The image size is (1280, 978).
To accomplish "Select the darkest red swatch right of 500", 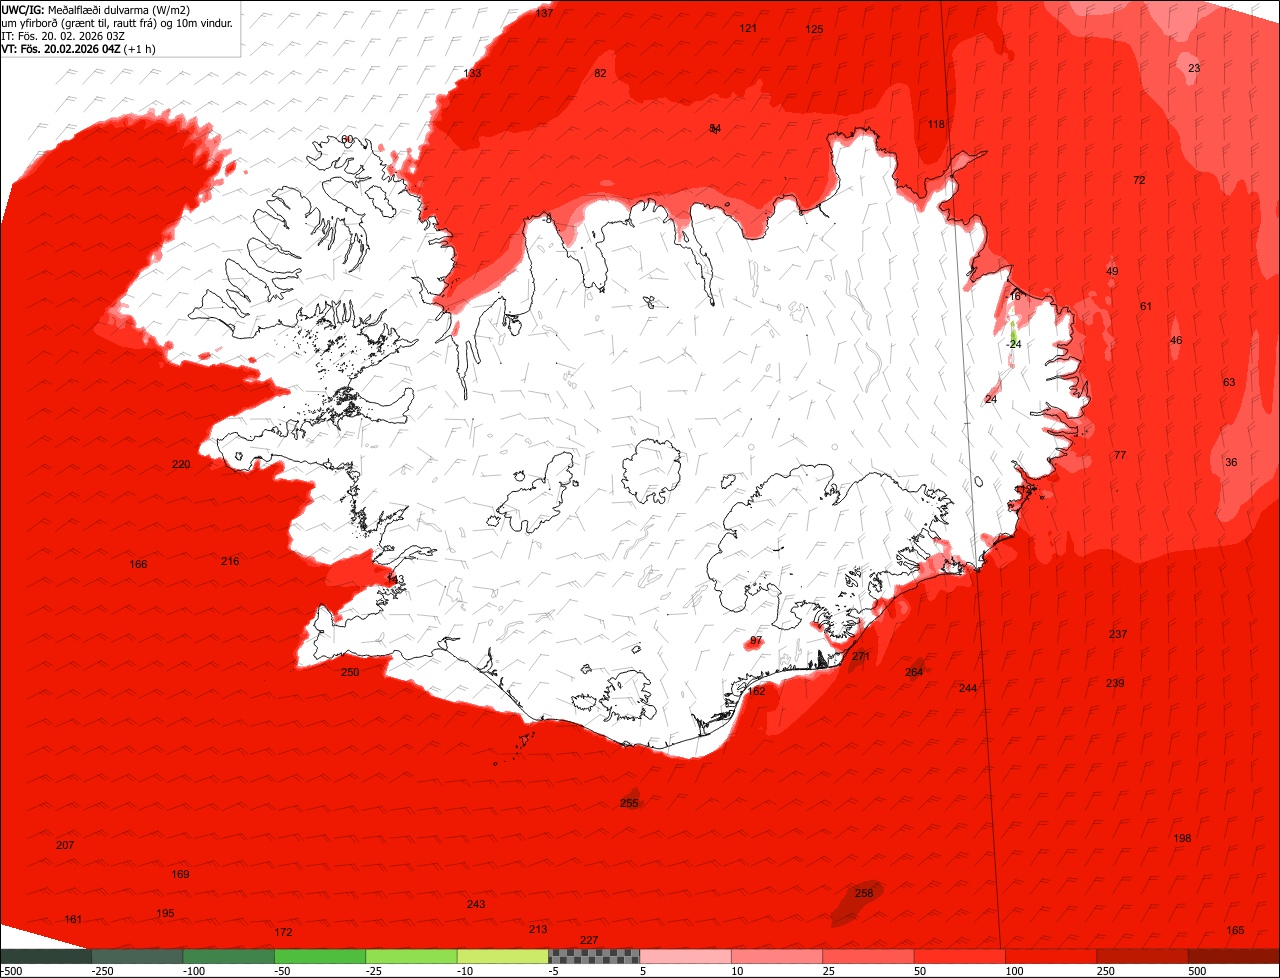I will [x=1234, y=956].
